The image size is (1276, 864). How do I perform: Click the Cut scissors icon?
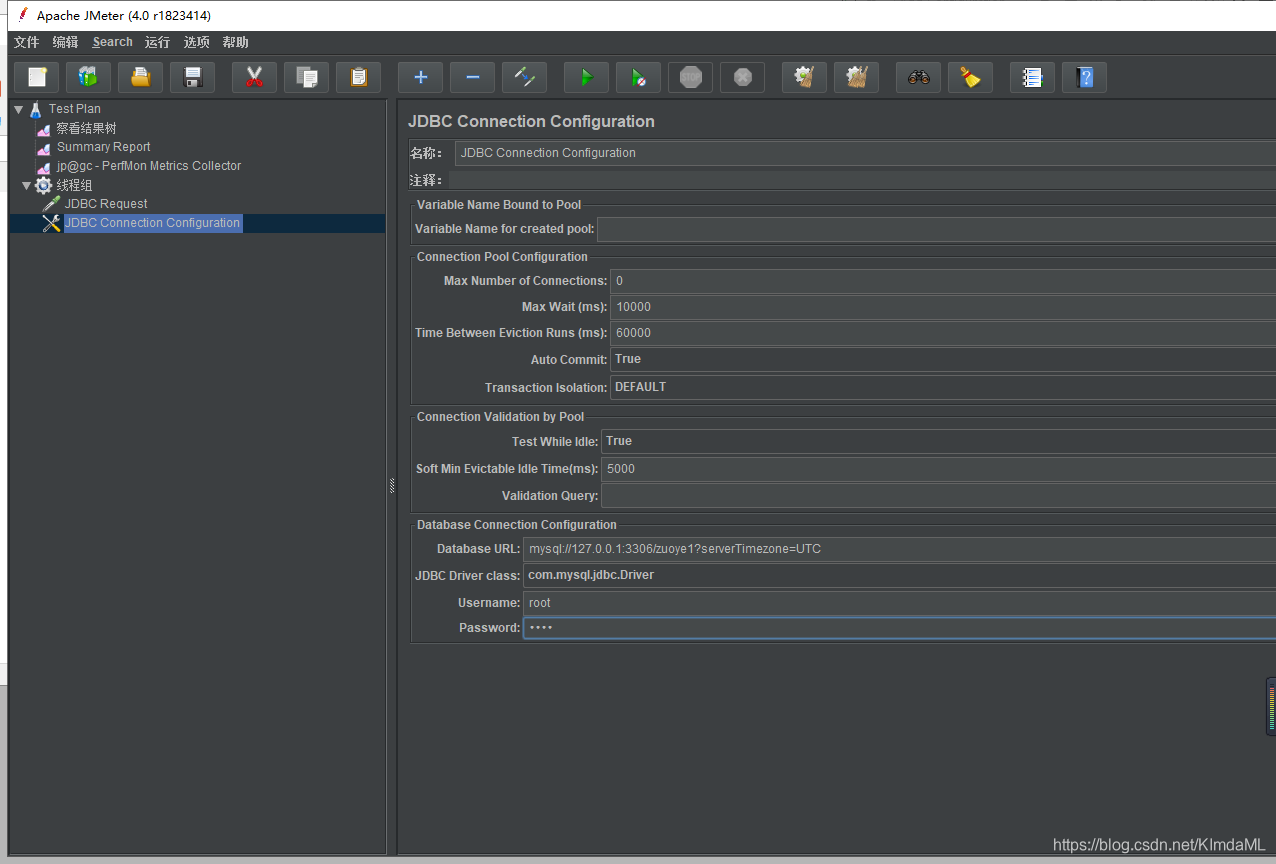click(x=254, y=77)
